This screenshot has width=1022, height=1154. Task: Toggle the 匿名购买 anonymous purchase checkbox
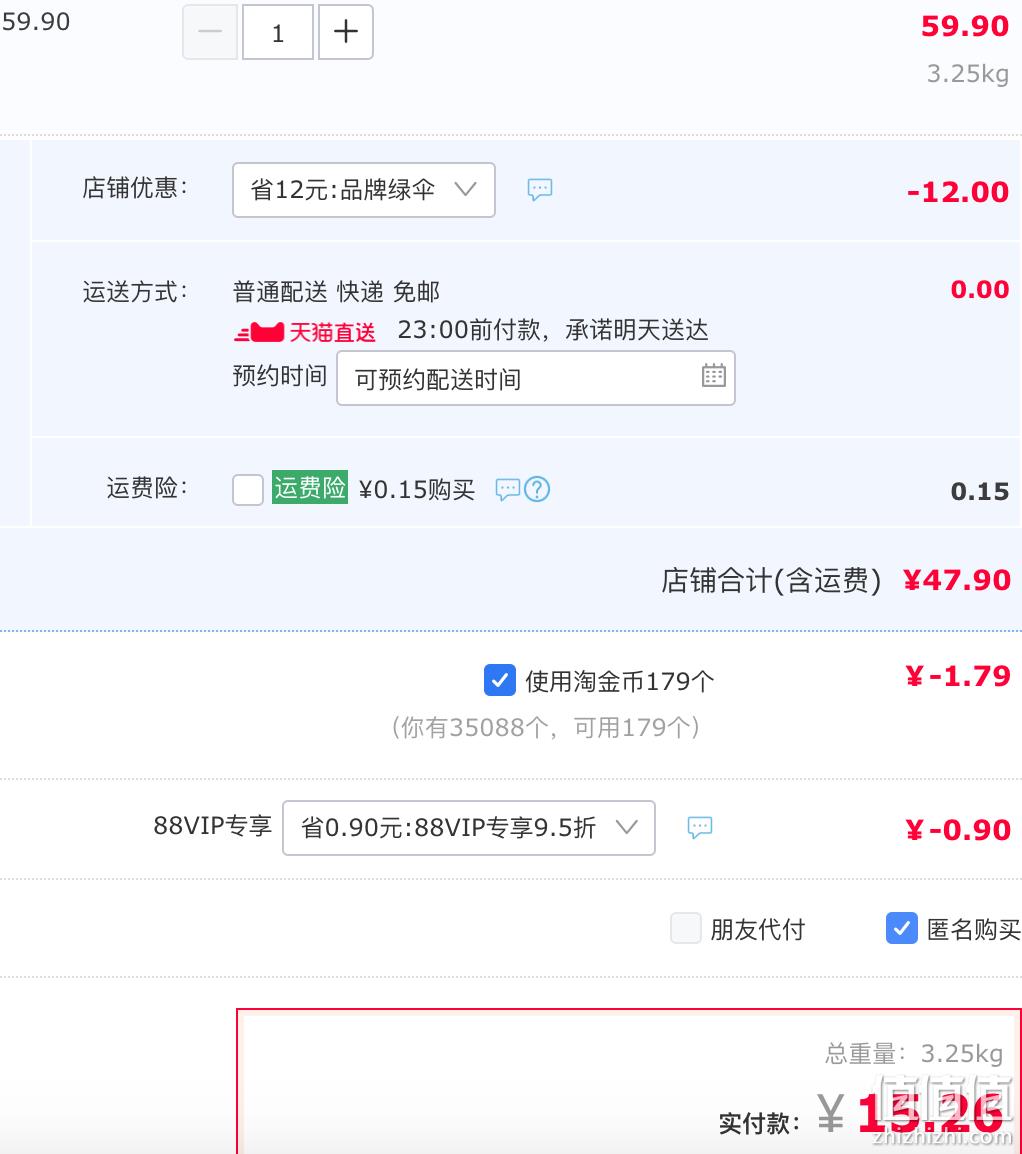(x=901, y=928)
